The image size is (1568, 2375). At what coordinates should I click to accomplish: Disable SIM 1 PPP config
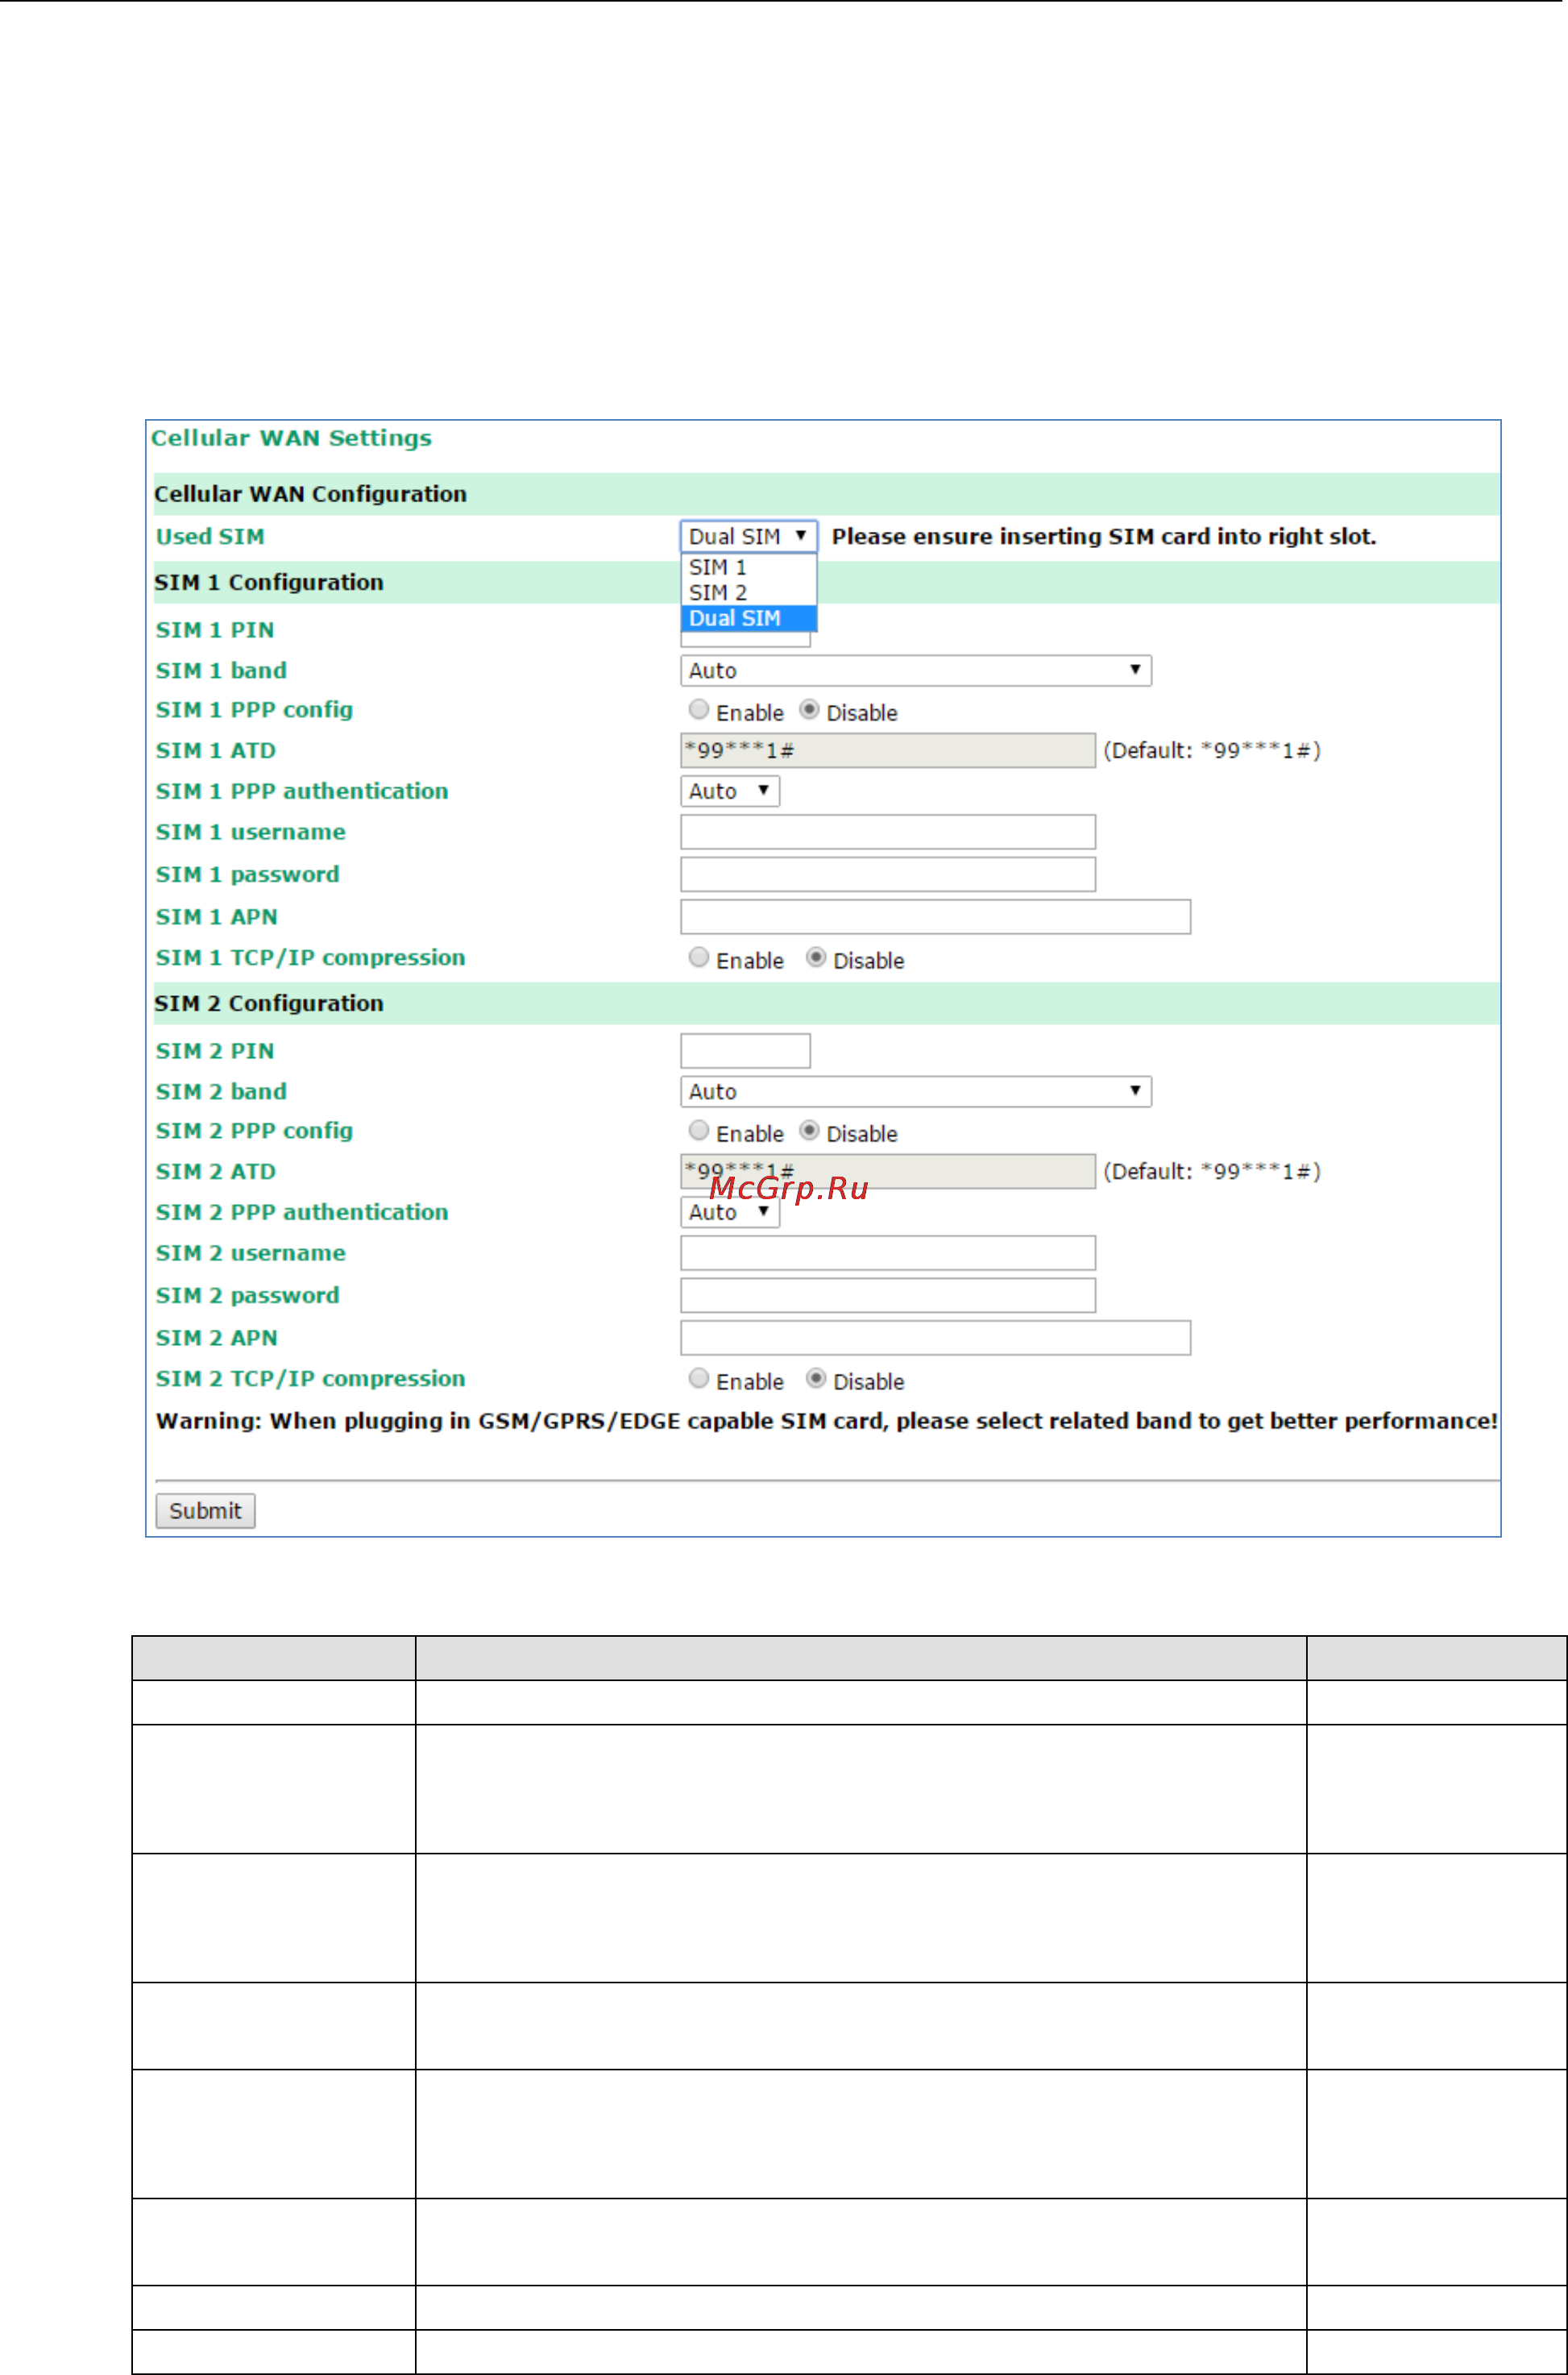point(809,709)
